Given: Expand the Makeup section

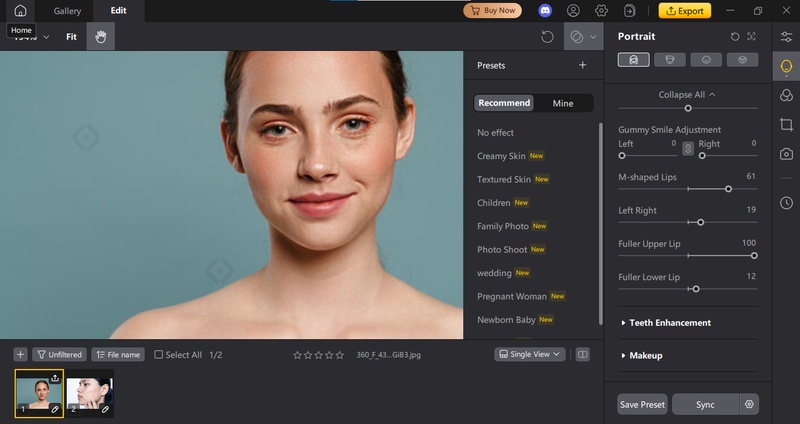Looking at the screenshot, I should point(645,355).
